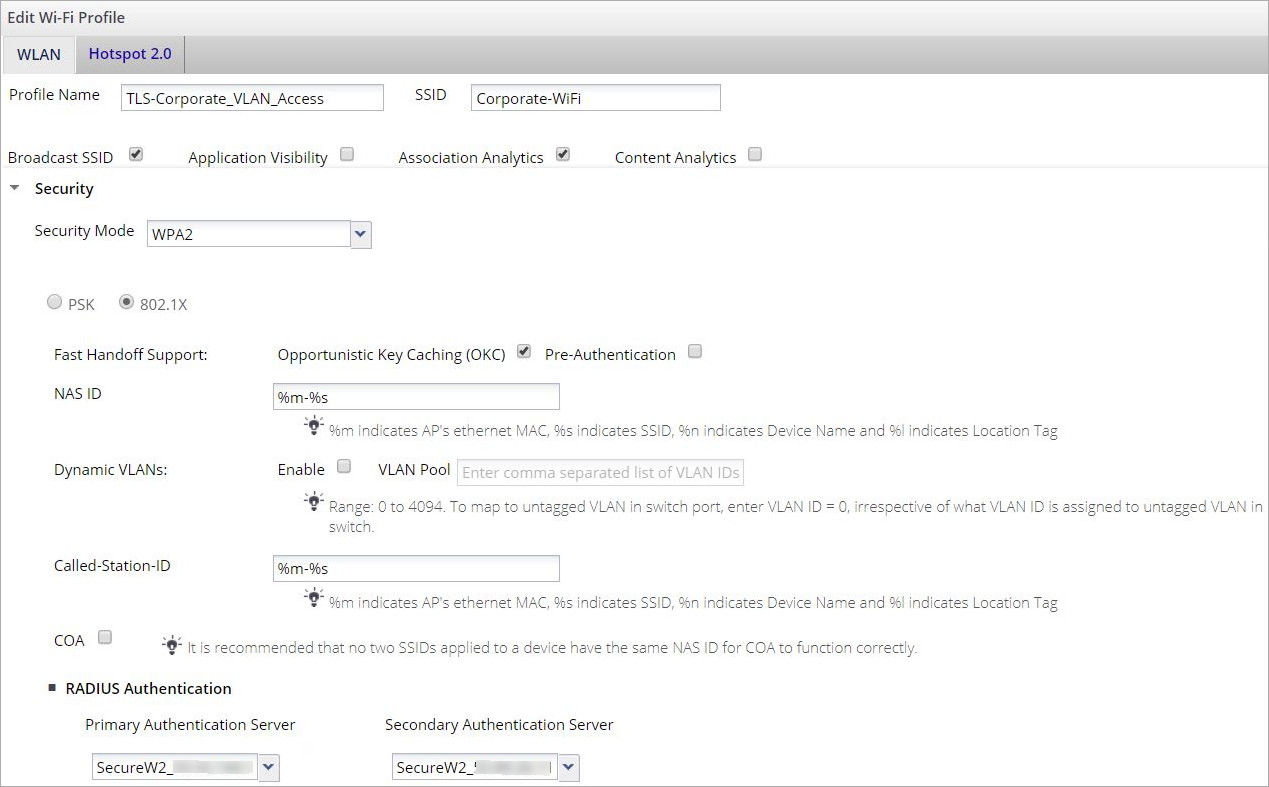
Task: Collapse the RADIUS Authentication section
Action: click(52, 688)
